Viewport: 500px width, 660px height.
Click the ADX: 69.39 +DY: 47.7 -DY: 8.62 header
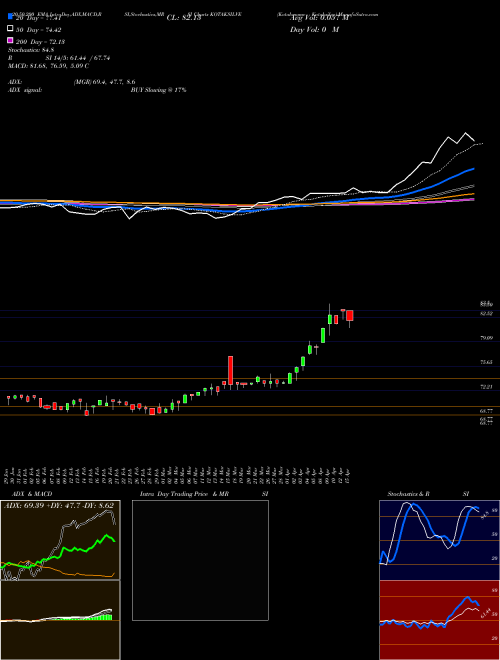(60, 505)
